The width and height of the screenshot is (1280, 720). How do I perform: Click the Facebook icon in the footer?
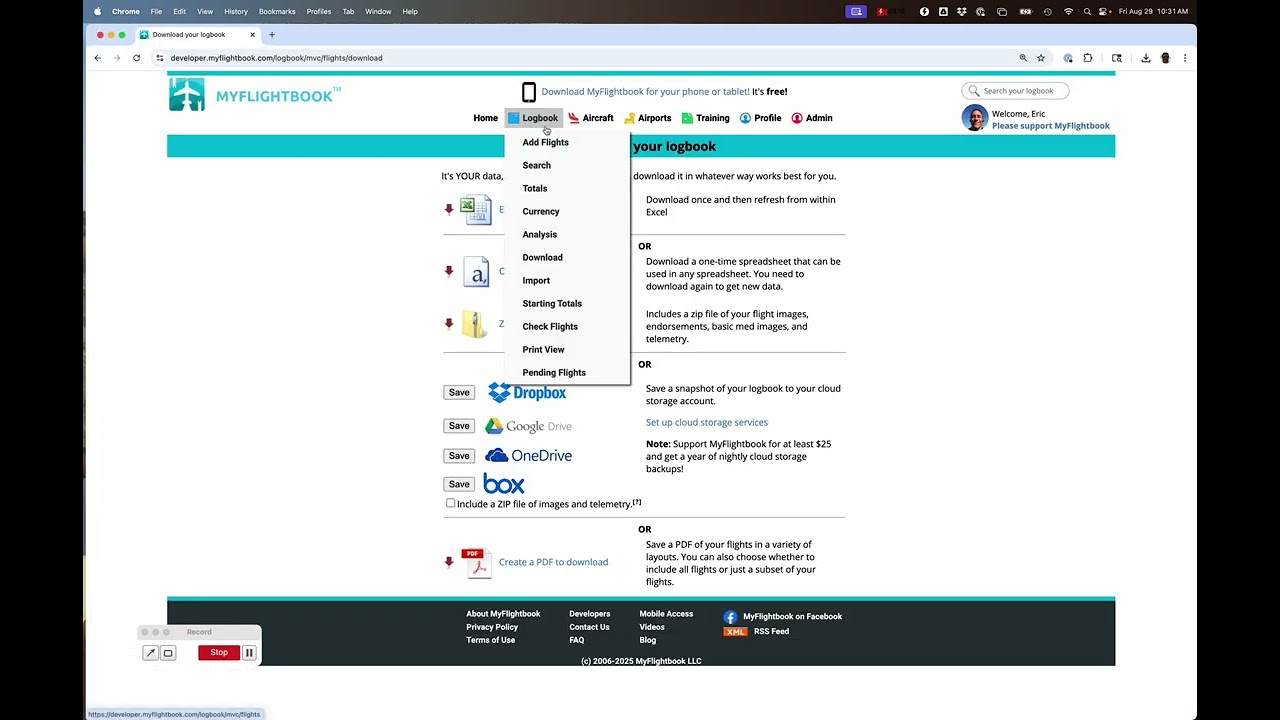(x=730, y=617)
